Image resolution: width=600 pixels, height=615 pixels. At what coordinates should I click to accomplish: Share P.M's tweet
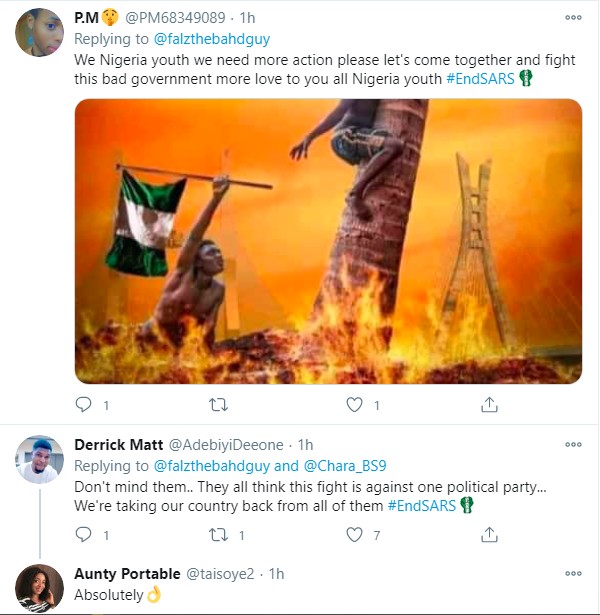coord(489,405)
